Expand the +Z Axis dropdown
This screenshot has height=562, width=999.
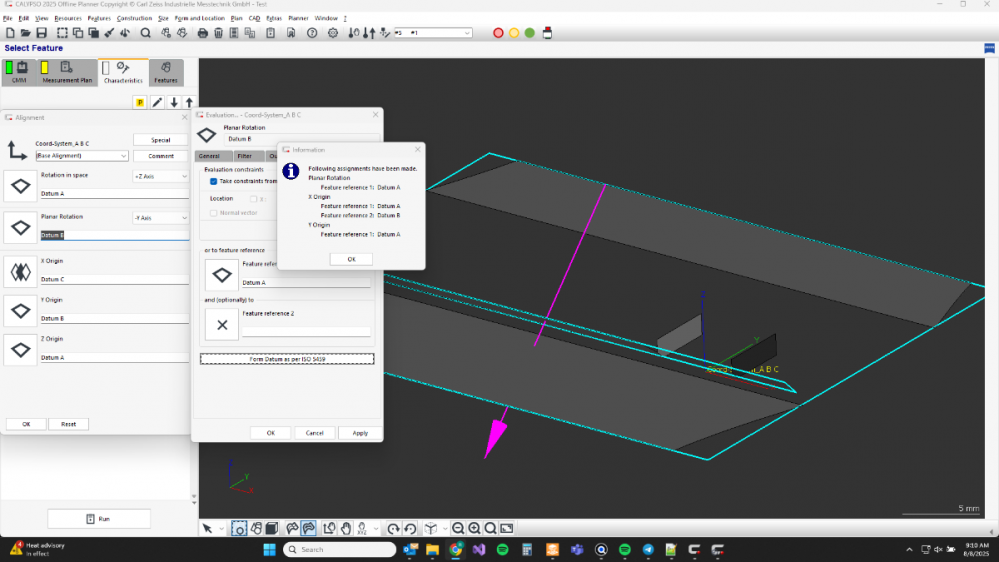[x=160, y=176]
